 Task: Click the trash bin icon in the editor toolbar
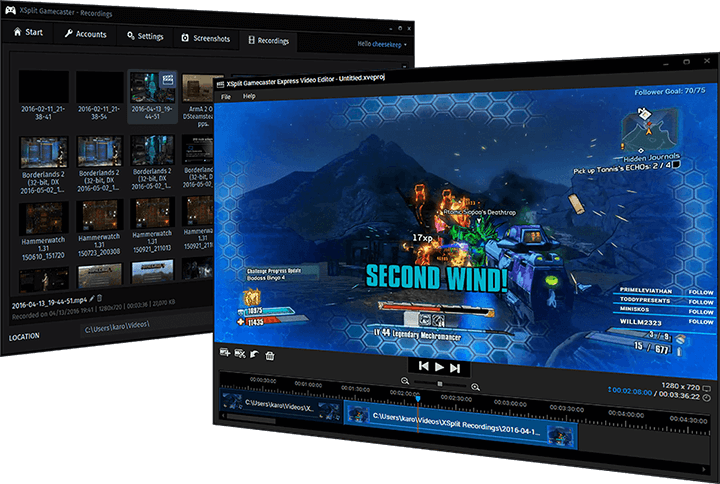pyautogui.click(x=270, y=355)
